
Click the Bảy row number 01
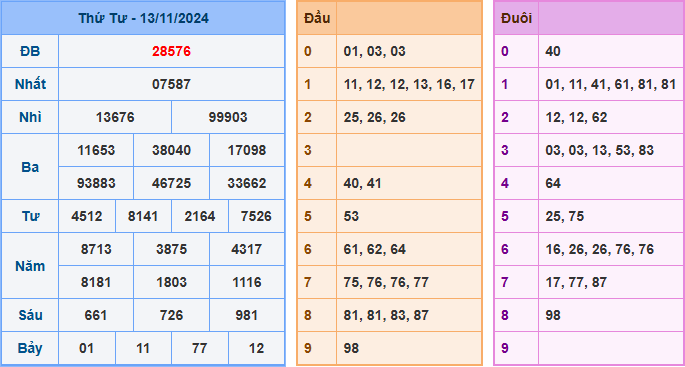[87, 348]
